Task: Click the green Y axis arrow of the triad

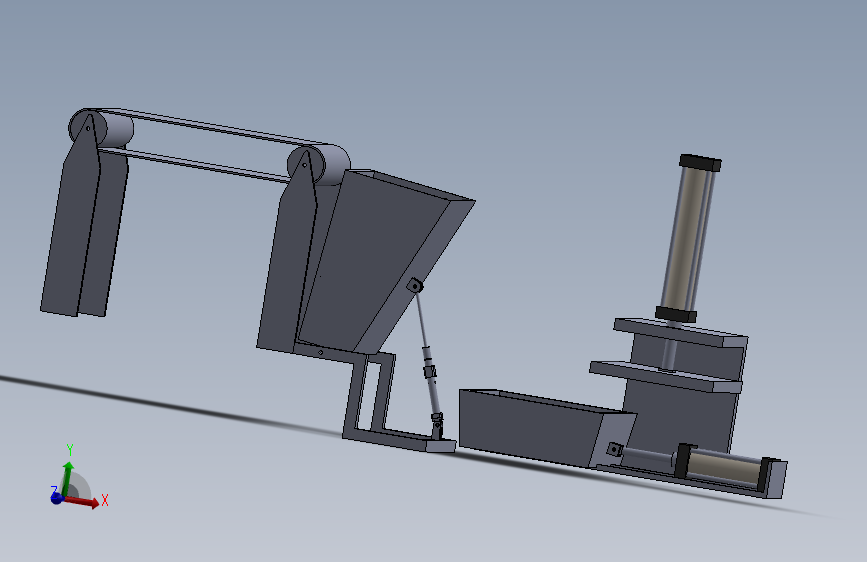Action: pos(67,478)
